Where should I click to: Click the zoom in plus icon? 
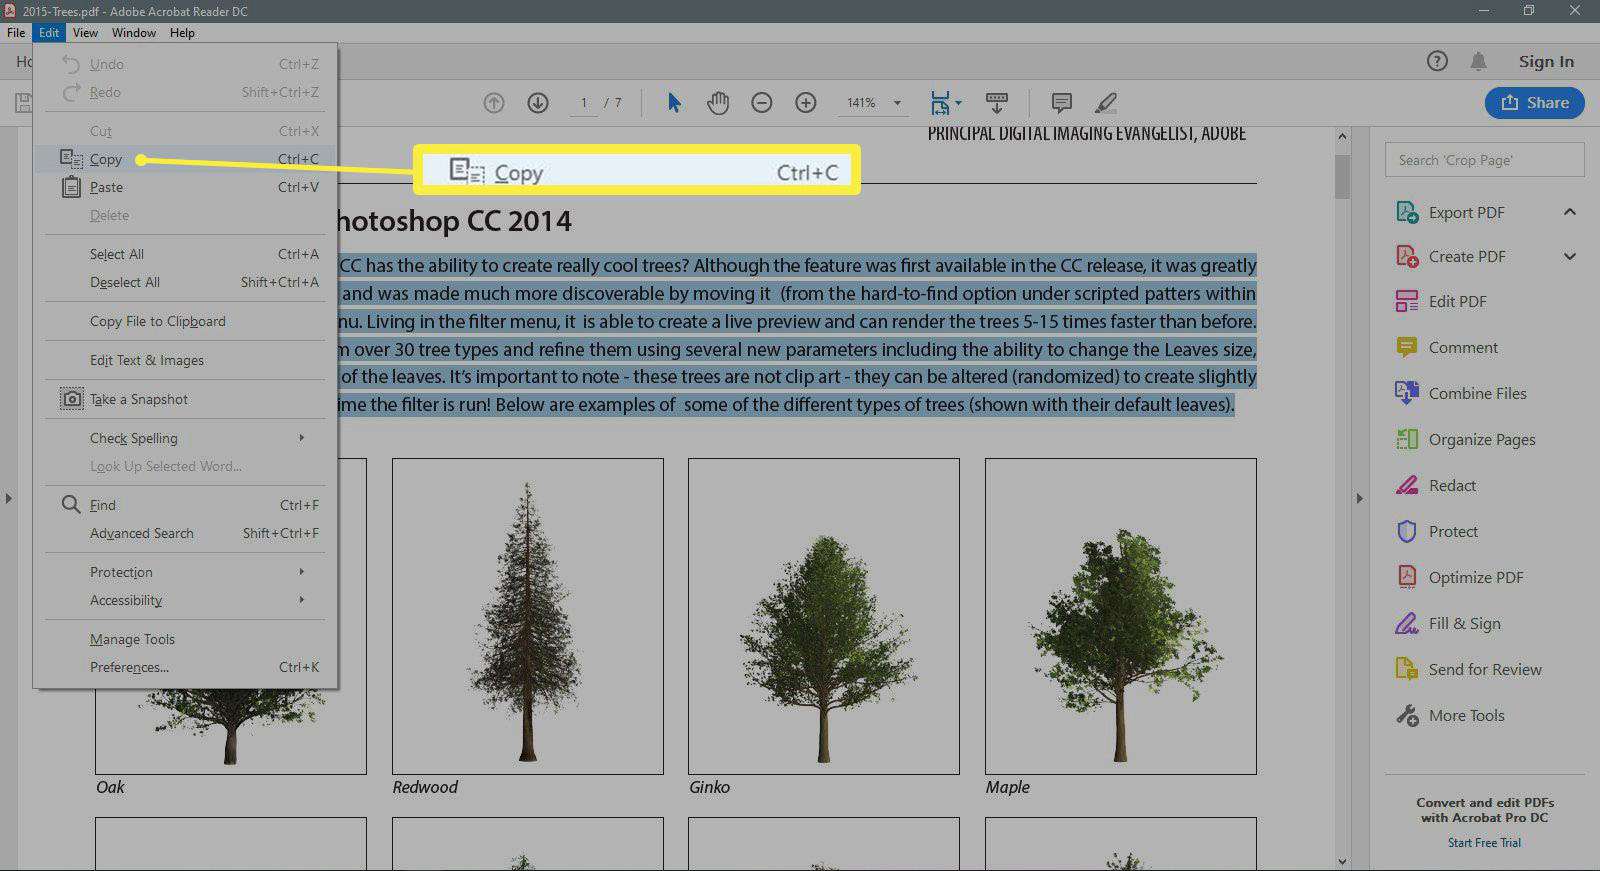point(806,103)
